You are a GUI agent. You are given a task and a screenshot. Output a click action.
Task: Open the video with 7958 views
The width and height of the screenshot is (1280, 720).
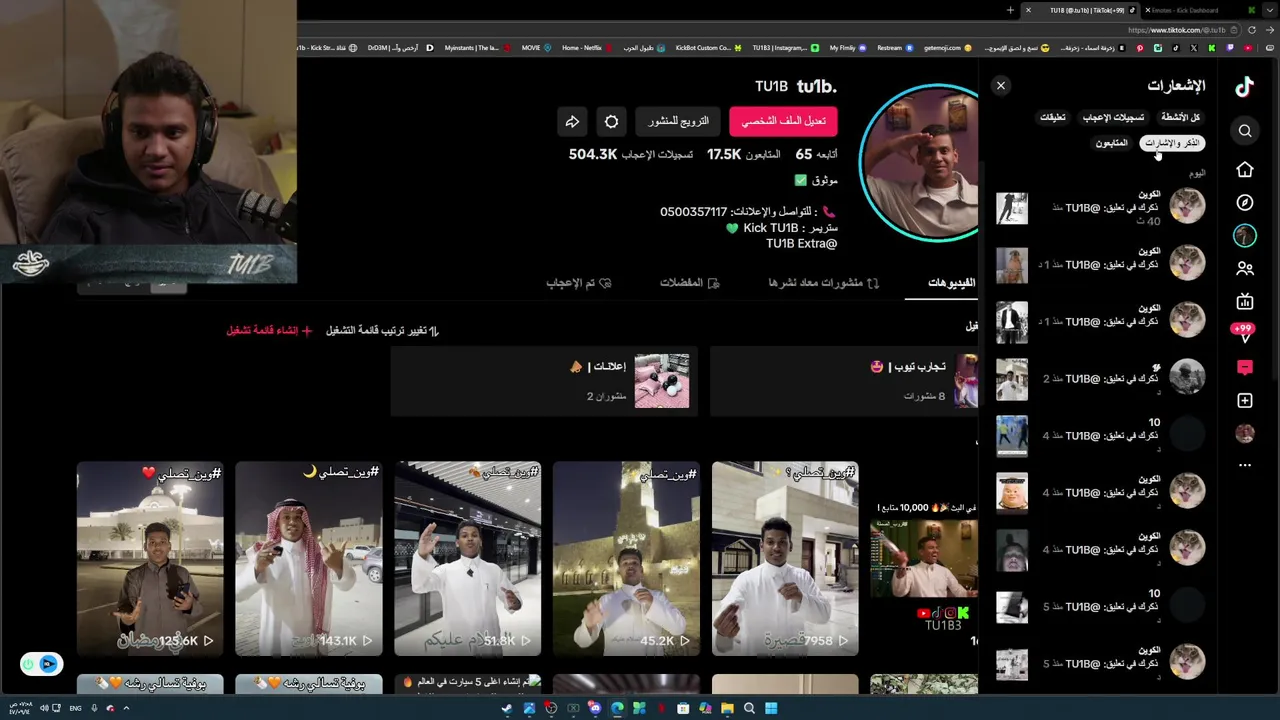(785, 558)
